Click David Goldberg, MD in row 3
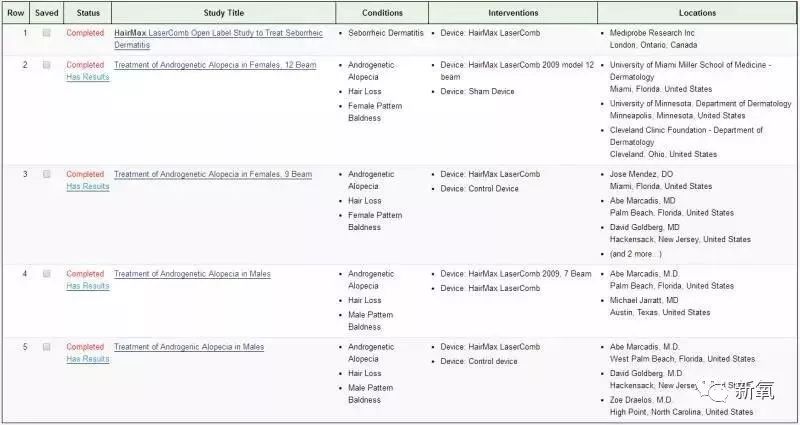Viewport: 800px width, 425px height. tap(680, 233)
